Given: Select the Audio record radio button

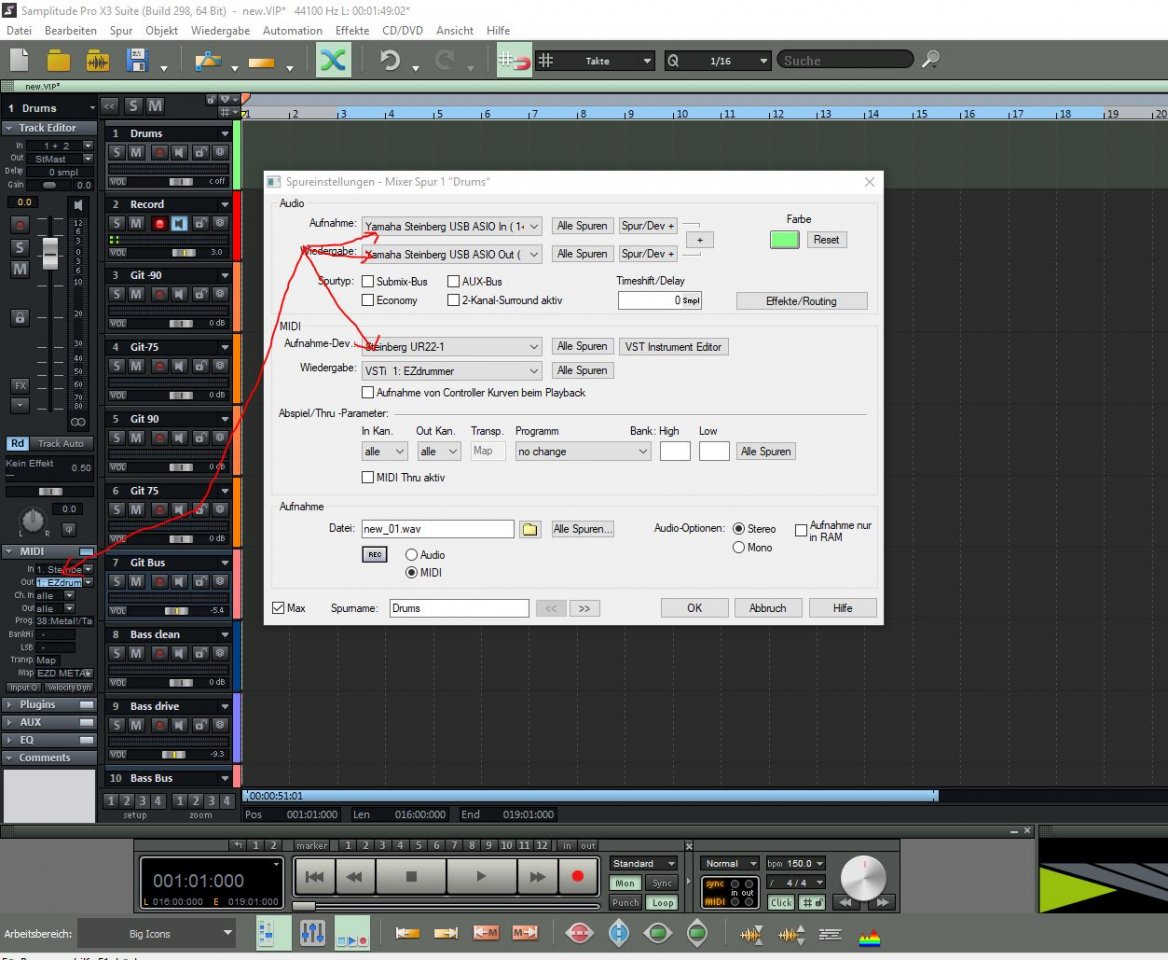Looking at the screenshot, I should [411, 555].
